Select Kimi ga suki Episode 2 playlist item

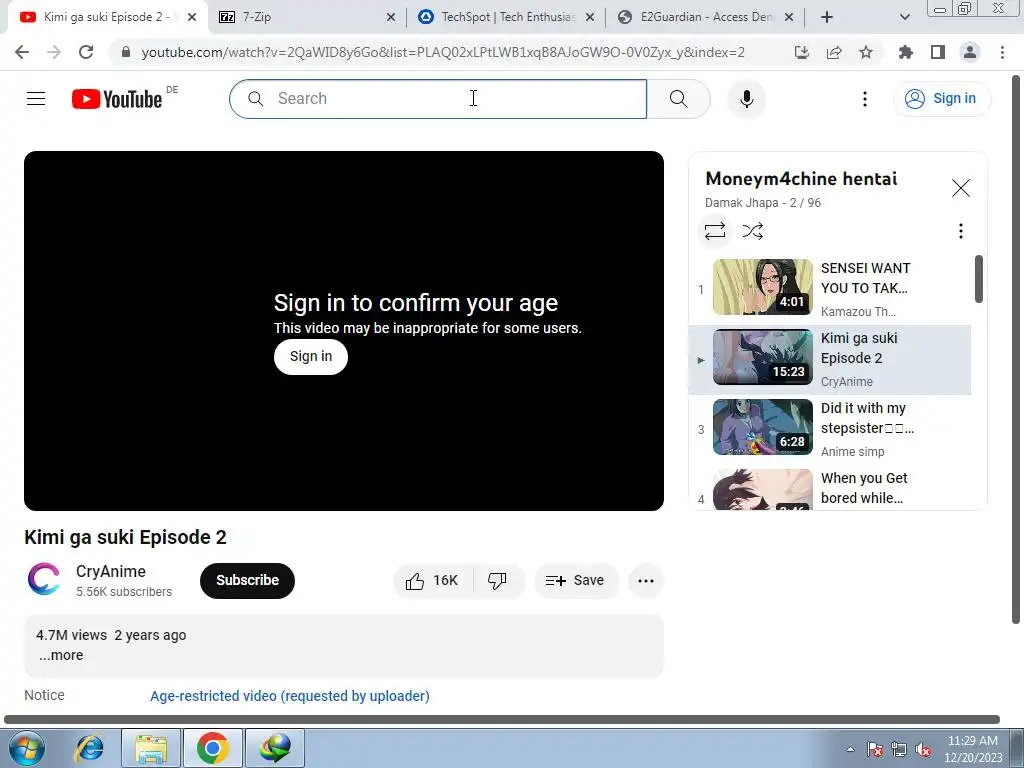coord(830,359)
